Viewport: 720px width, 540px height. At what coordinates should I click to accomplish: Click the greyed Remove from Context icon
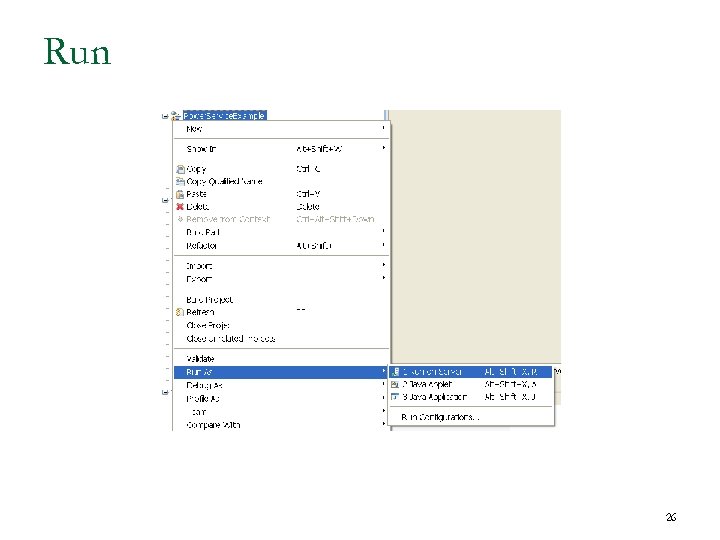pos(180,219)
